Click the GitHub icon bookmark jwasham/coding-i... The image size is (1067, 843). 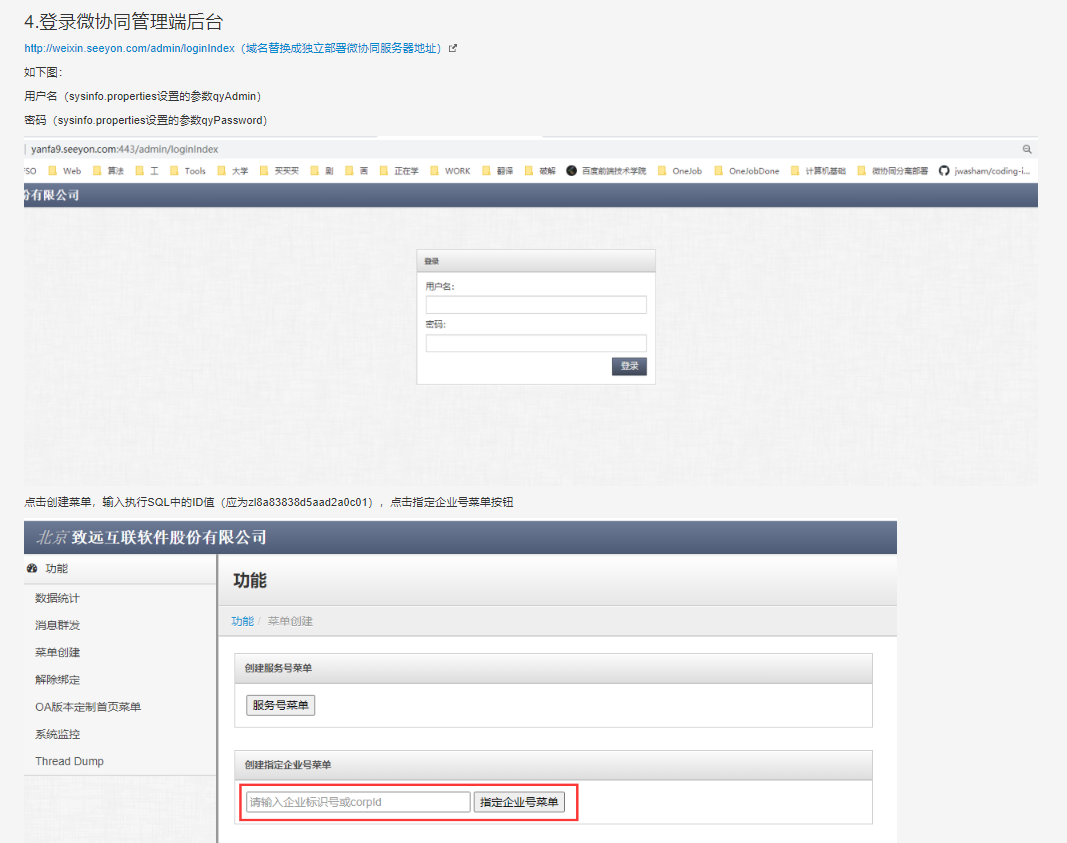click(x=944, y=171)
